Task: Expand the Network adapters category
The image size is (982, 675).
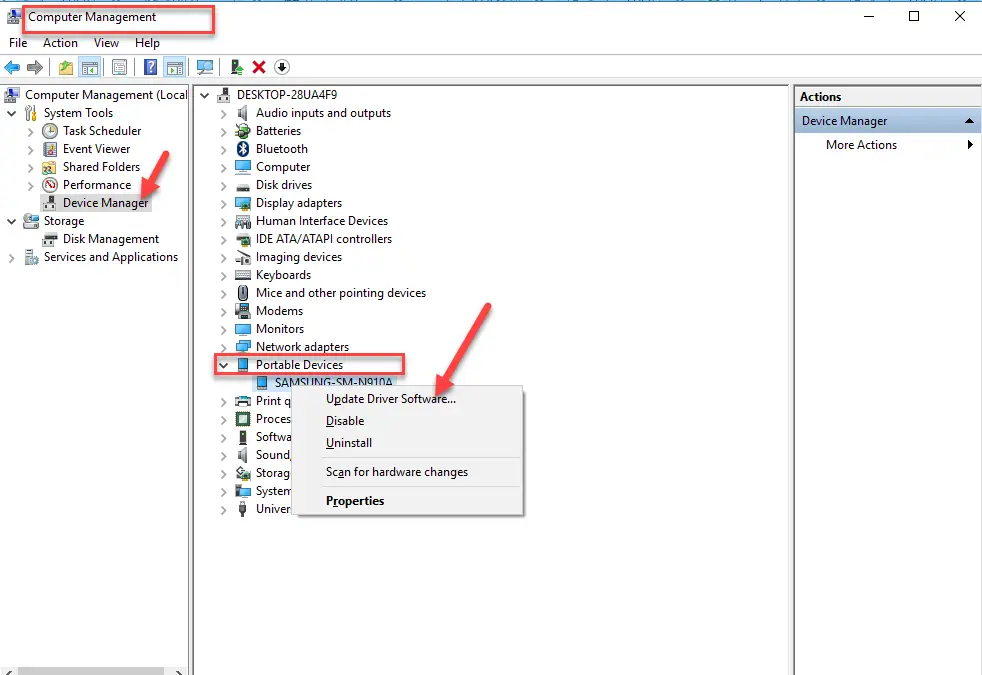Action: (223, 346)
